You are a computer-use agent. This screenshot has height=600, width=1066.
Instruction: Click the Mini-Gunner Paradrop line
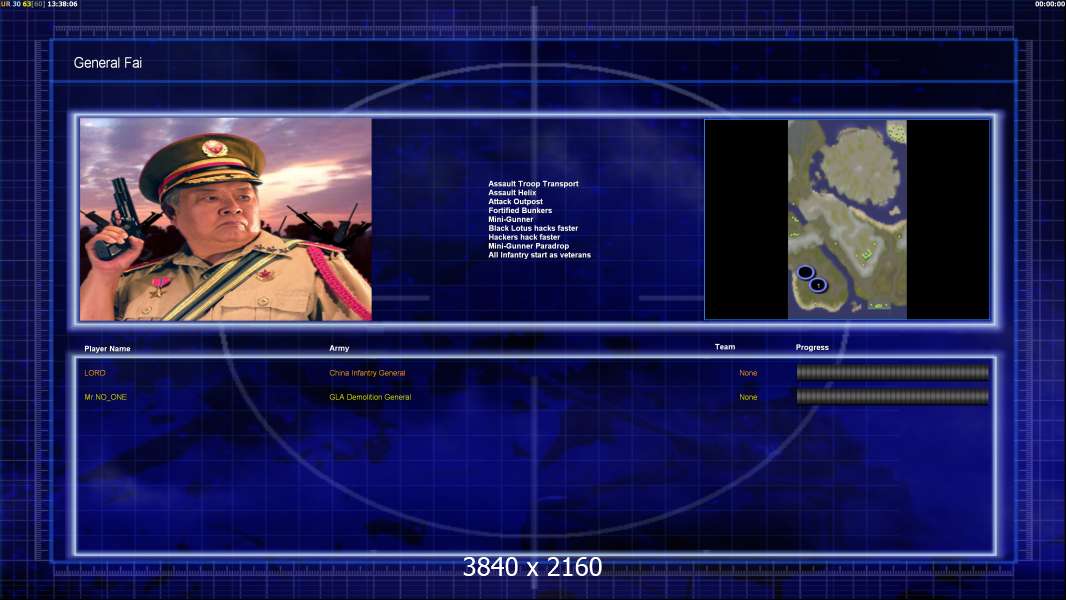click(x=528, y=246)
